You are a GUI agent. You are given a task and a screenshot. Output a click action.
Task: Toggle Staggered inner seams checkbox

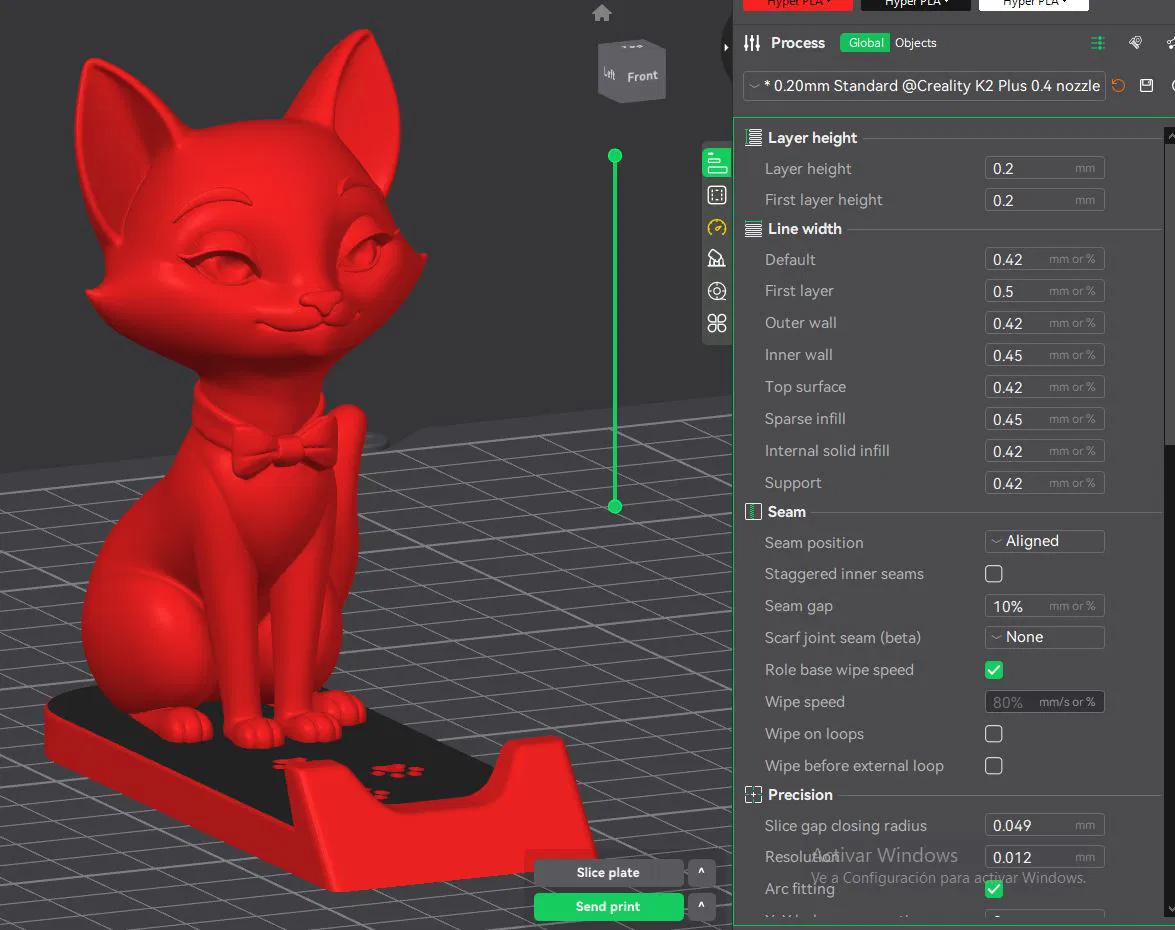point(994,574)
